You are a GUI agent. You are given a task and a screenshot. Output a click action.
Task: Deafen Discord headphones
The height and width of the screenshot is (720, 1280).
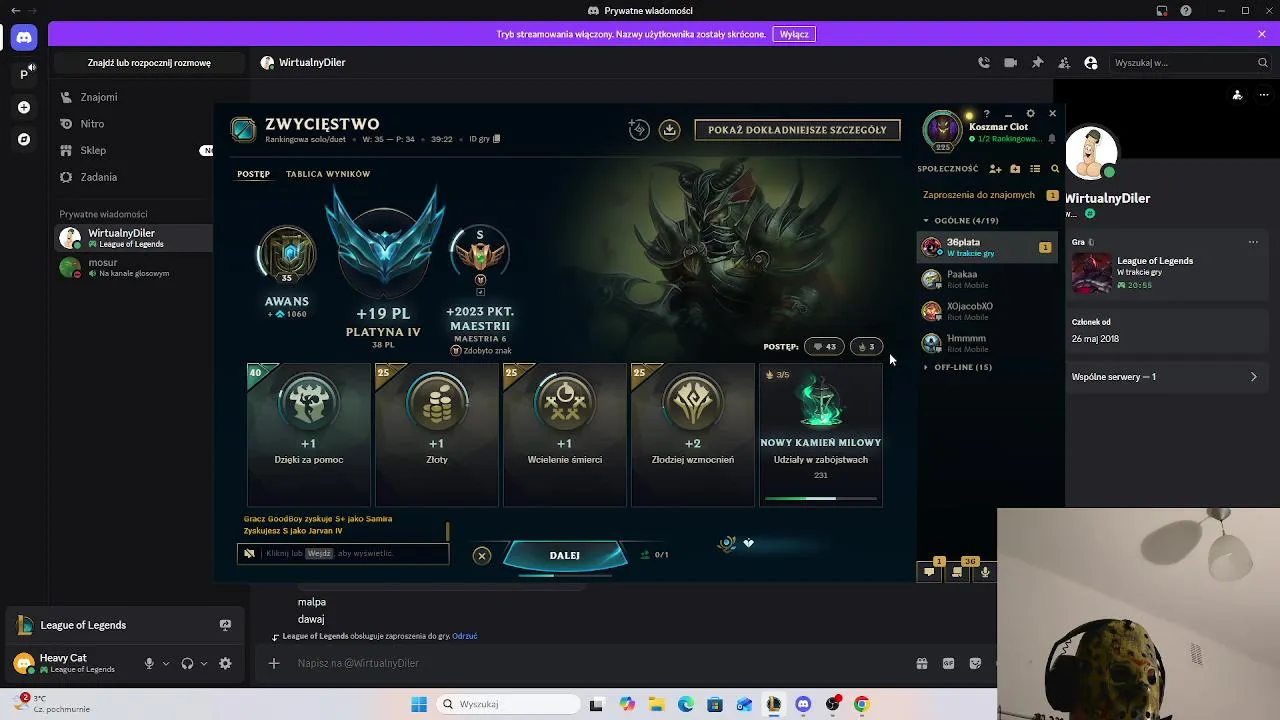coord(187,663)
